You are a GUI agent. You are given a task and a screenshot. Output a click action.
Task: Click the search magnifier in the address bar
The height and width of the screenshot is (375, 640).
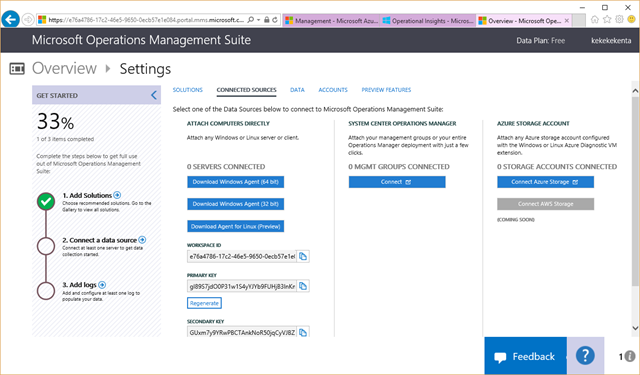(x=251, y=20)
